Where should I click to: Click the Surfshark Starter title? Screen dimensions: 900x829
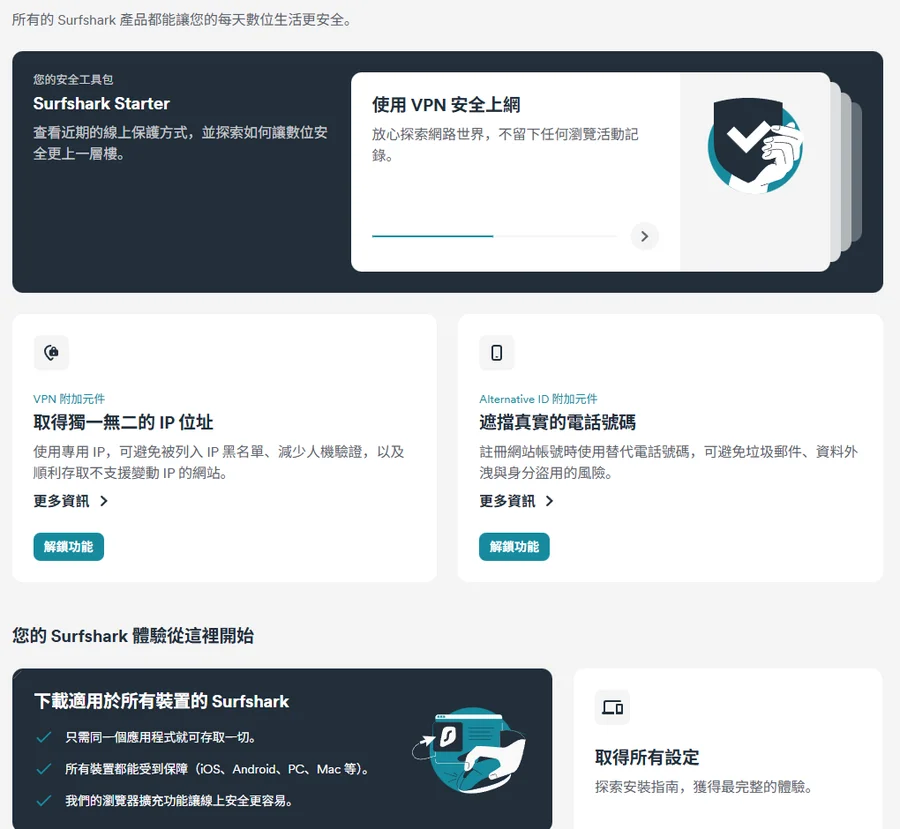pos(101,104)
